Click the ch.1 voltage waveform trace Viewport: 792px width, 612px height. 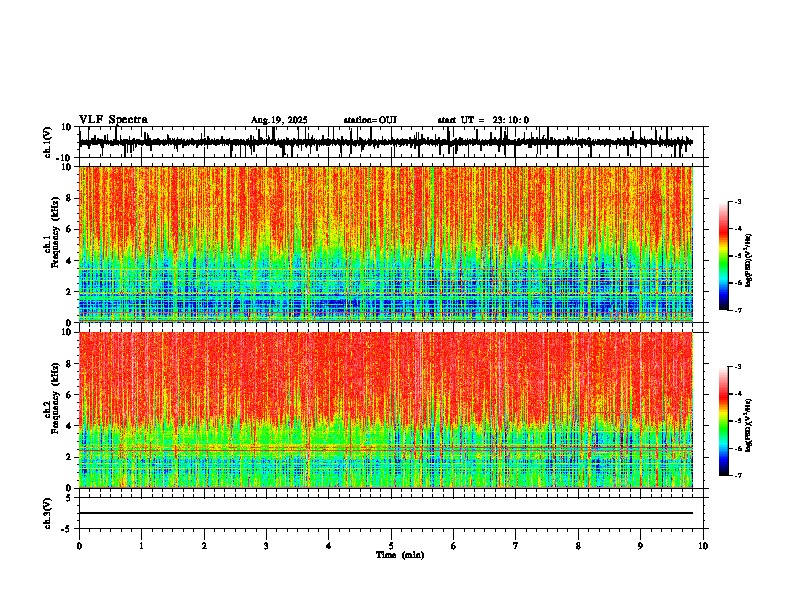pos(385,142)
